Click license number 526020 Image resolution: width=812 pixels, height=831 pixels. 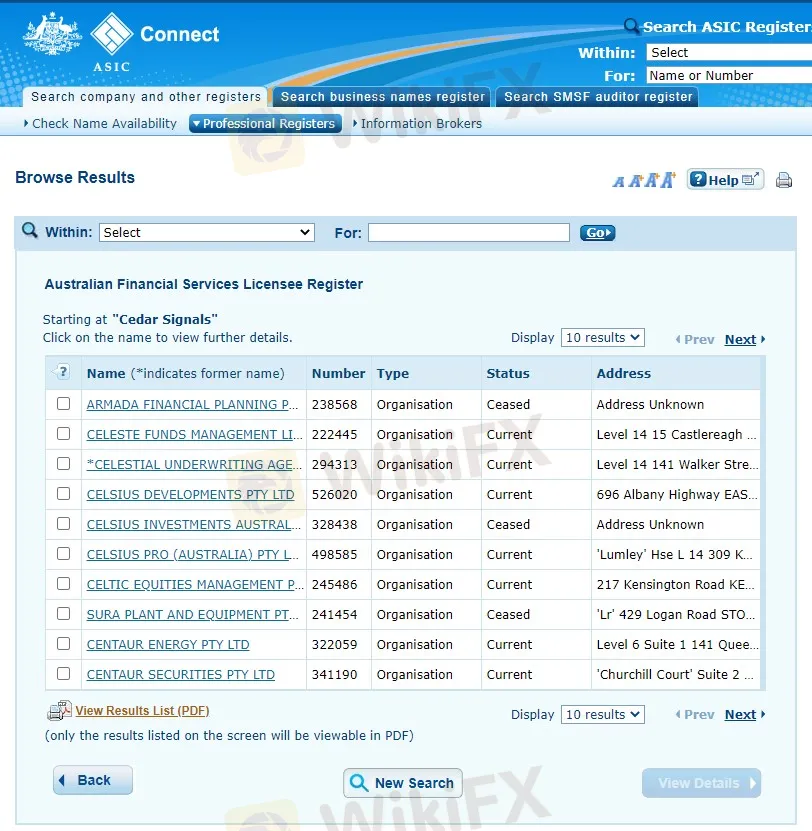(x=334, y=494)
